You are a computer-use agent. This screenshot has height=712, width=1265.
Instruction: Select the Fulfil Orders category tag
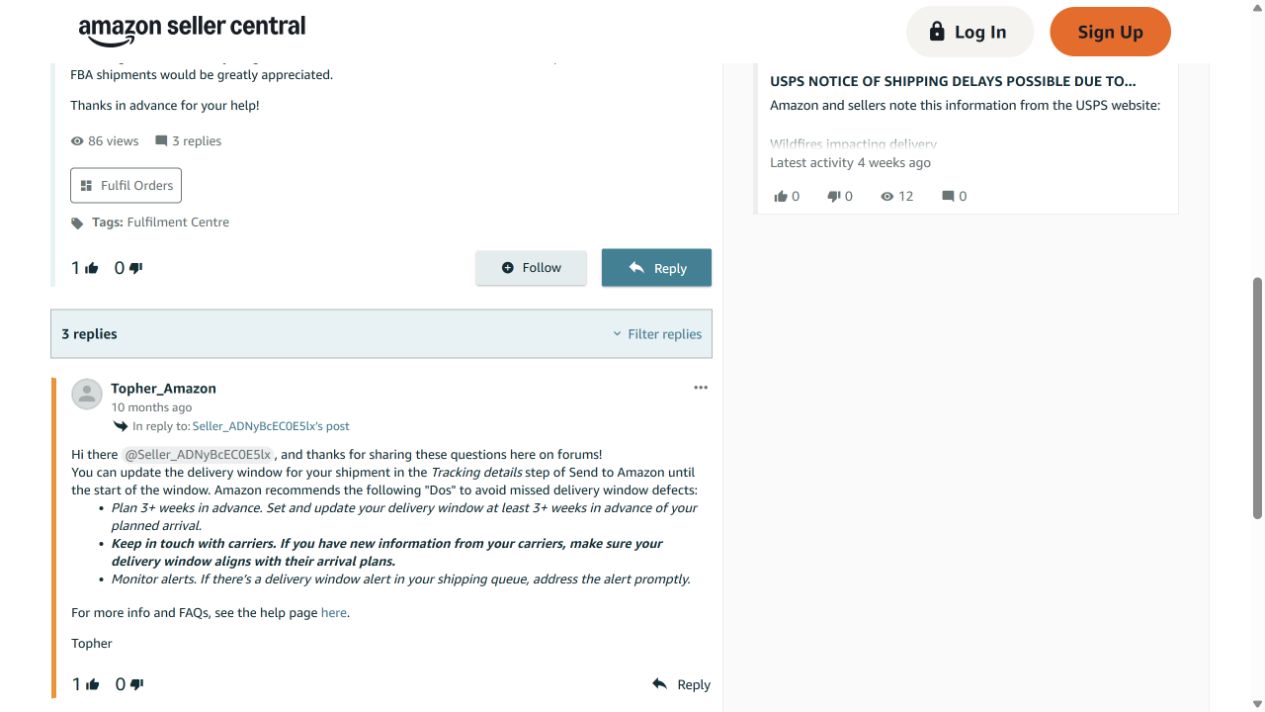pos(126,185)
